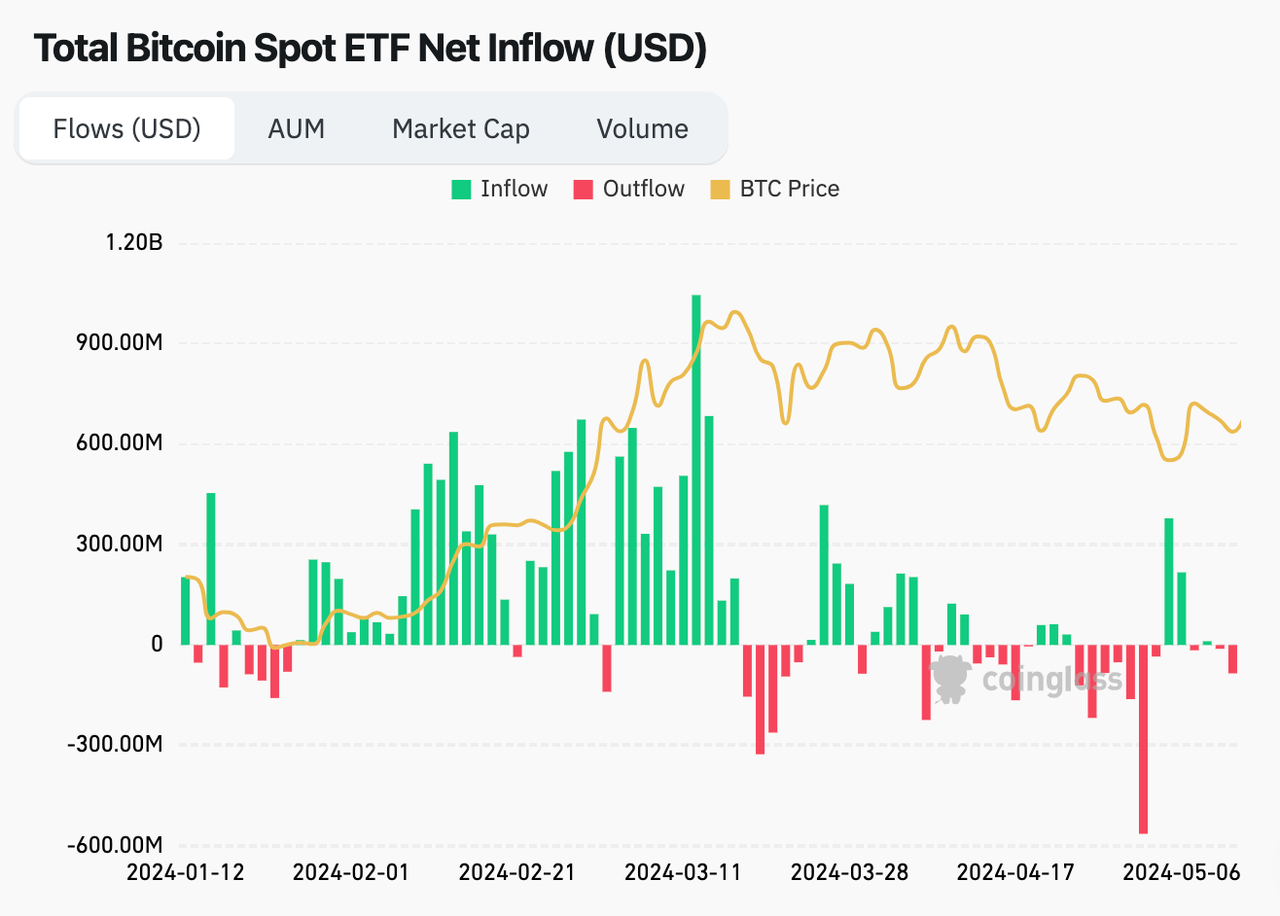Viewport: 1280px width, 916px height.
Task: Switch to the Flows (USD) tab
Action: pyautogui.click(x=127, y=129)
